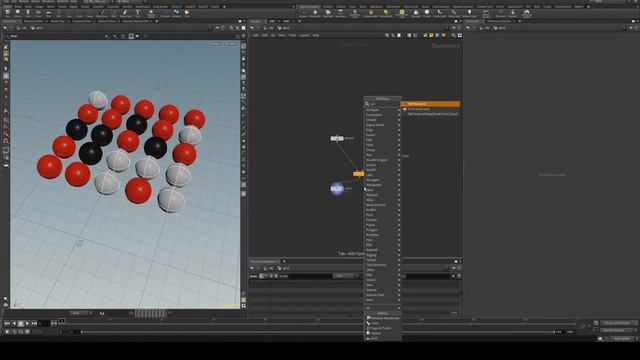This screenshot has width=640, height=360.
Task: Click the search magnifier in TAB menu
Action: pos(367,104)
